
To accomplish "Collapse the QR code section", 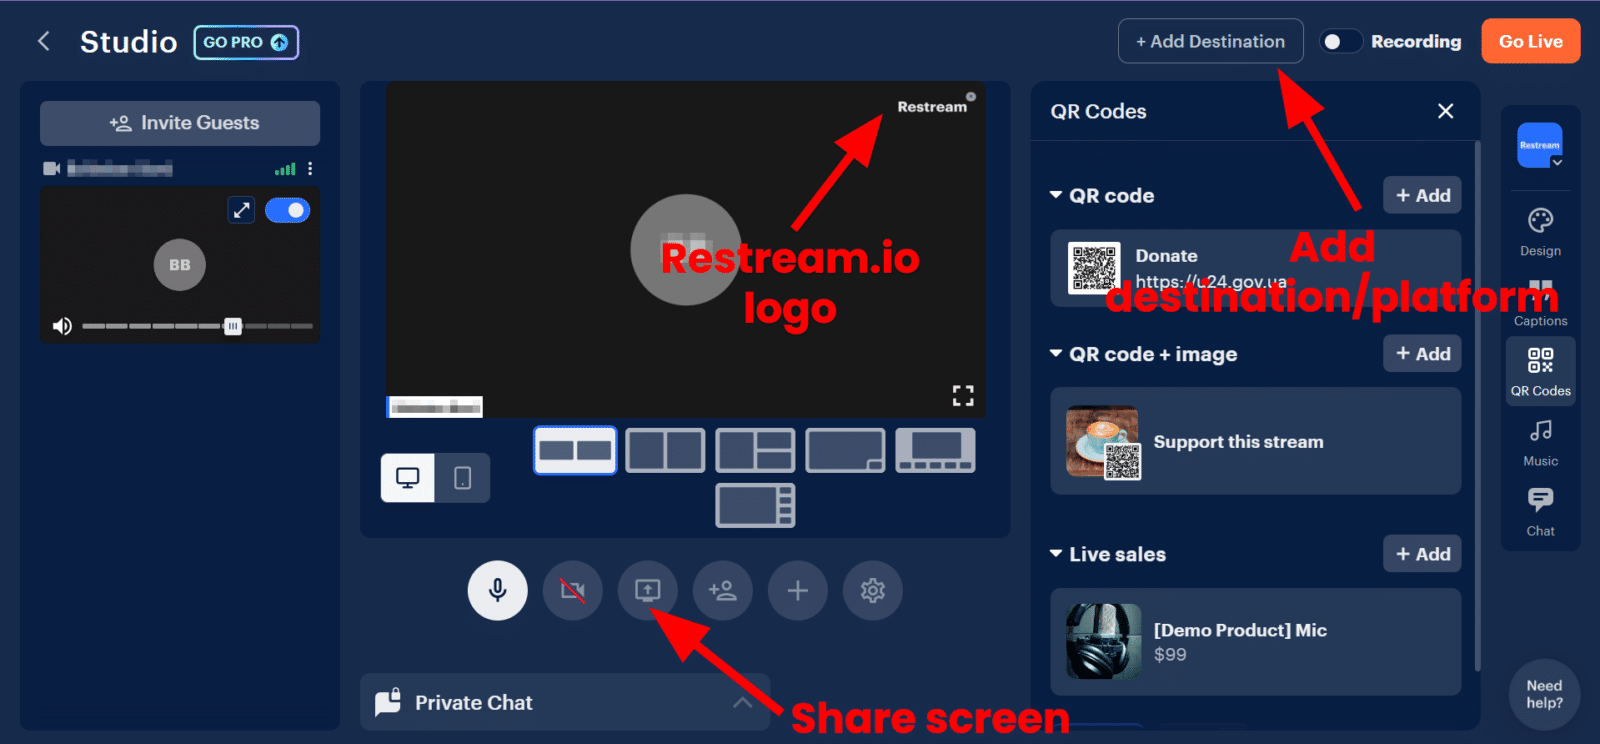I will click(x=1056, y=195).
